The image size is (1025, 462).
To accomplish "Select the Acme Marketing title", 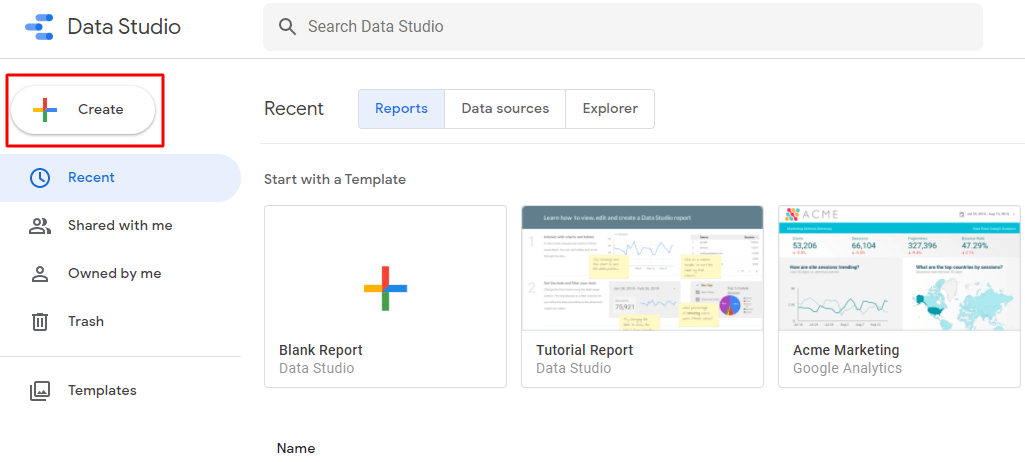I will click(x=846, y=350).
